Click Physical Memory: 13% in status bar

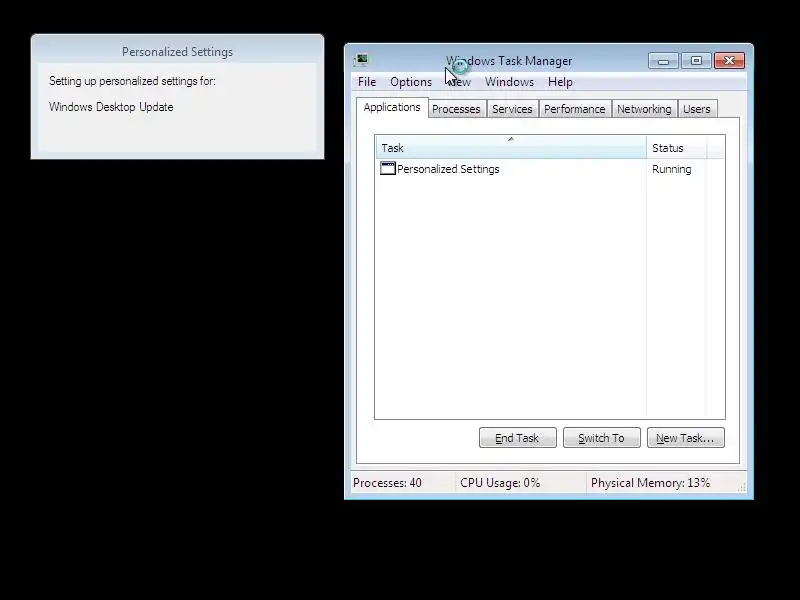click(651, 483)
